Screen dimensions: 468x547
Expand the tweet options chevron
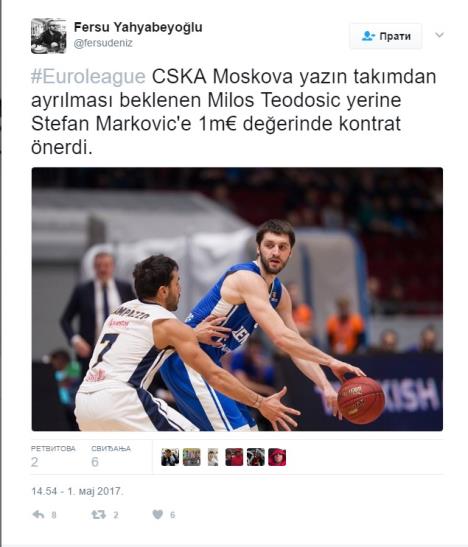(439, 35)
